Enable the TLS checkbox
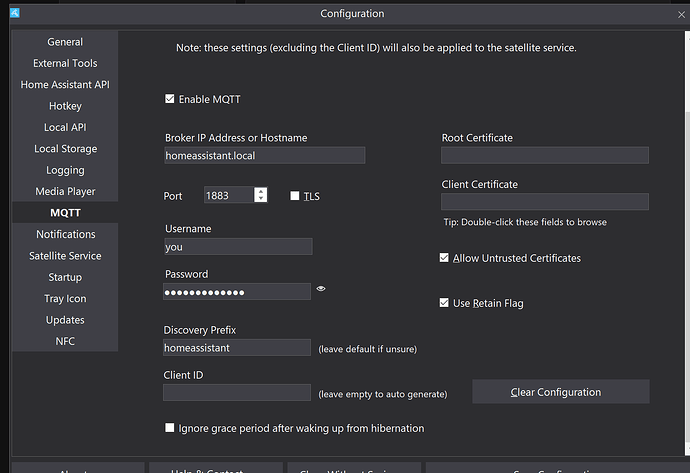 (x=295, y=196)
